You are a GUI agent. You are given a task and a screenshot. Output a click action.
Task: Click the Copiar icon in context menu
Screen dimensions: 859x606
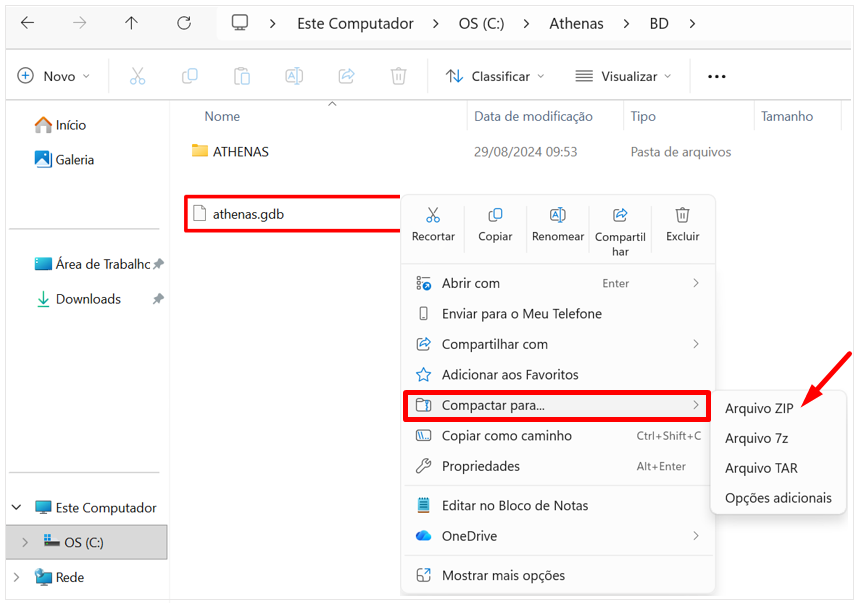click(495, 215)
